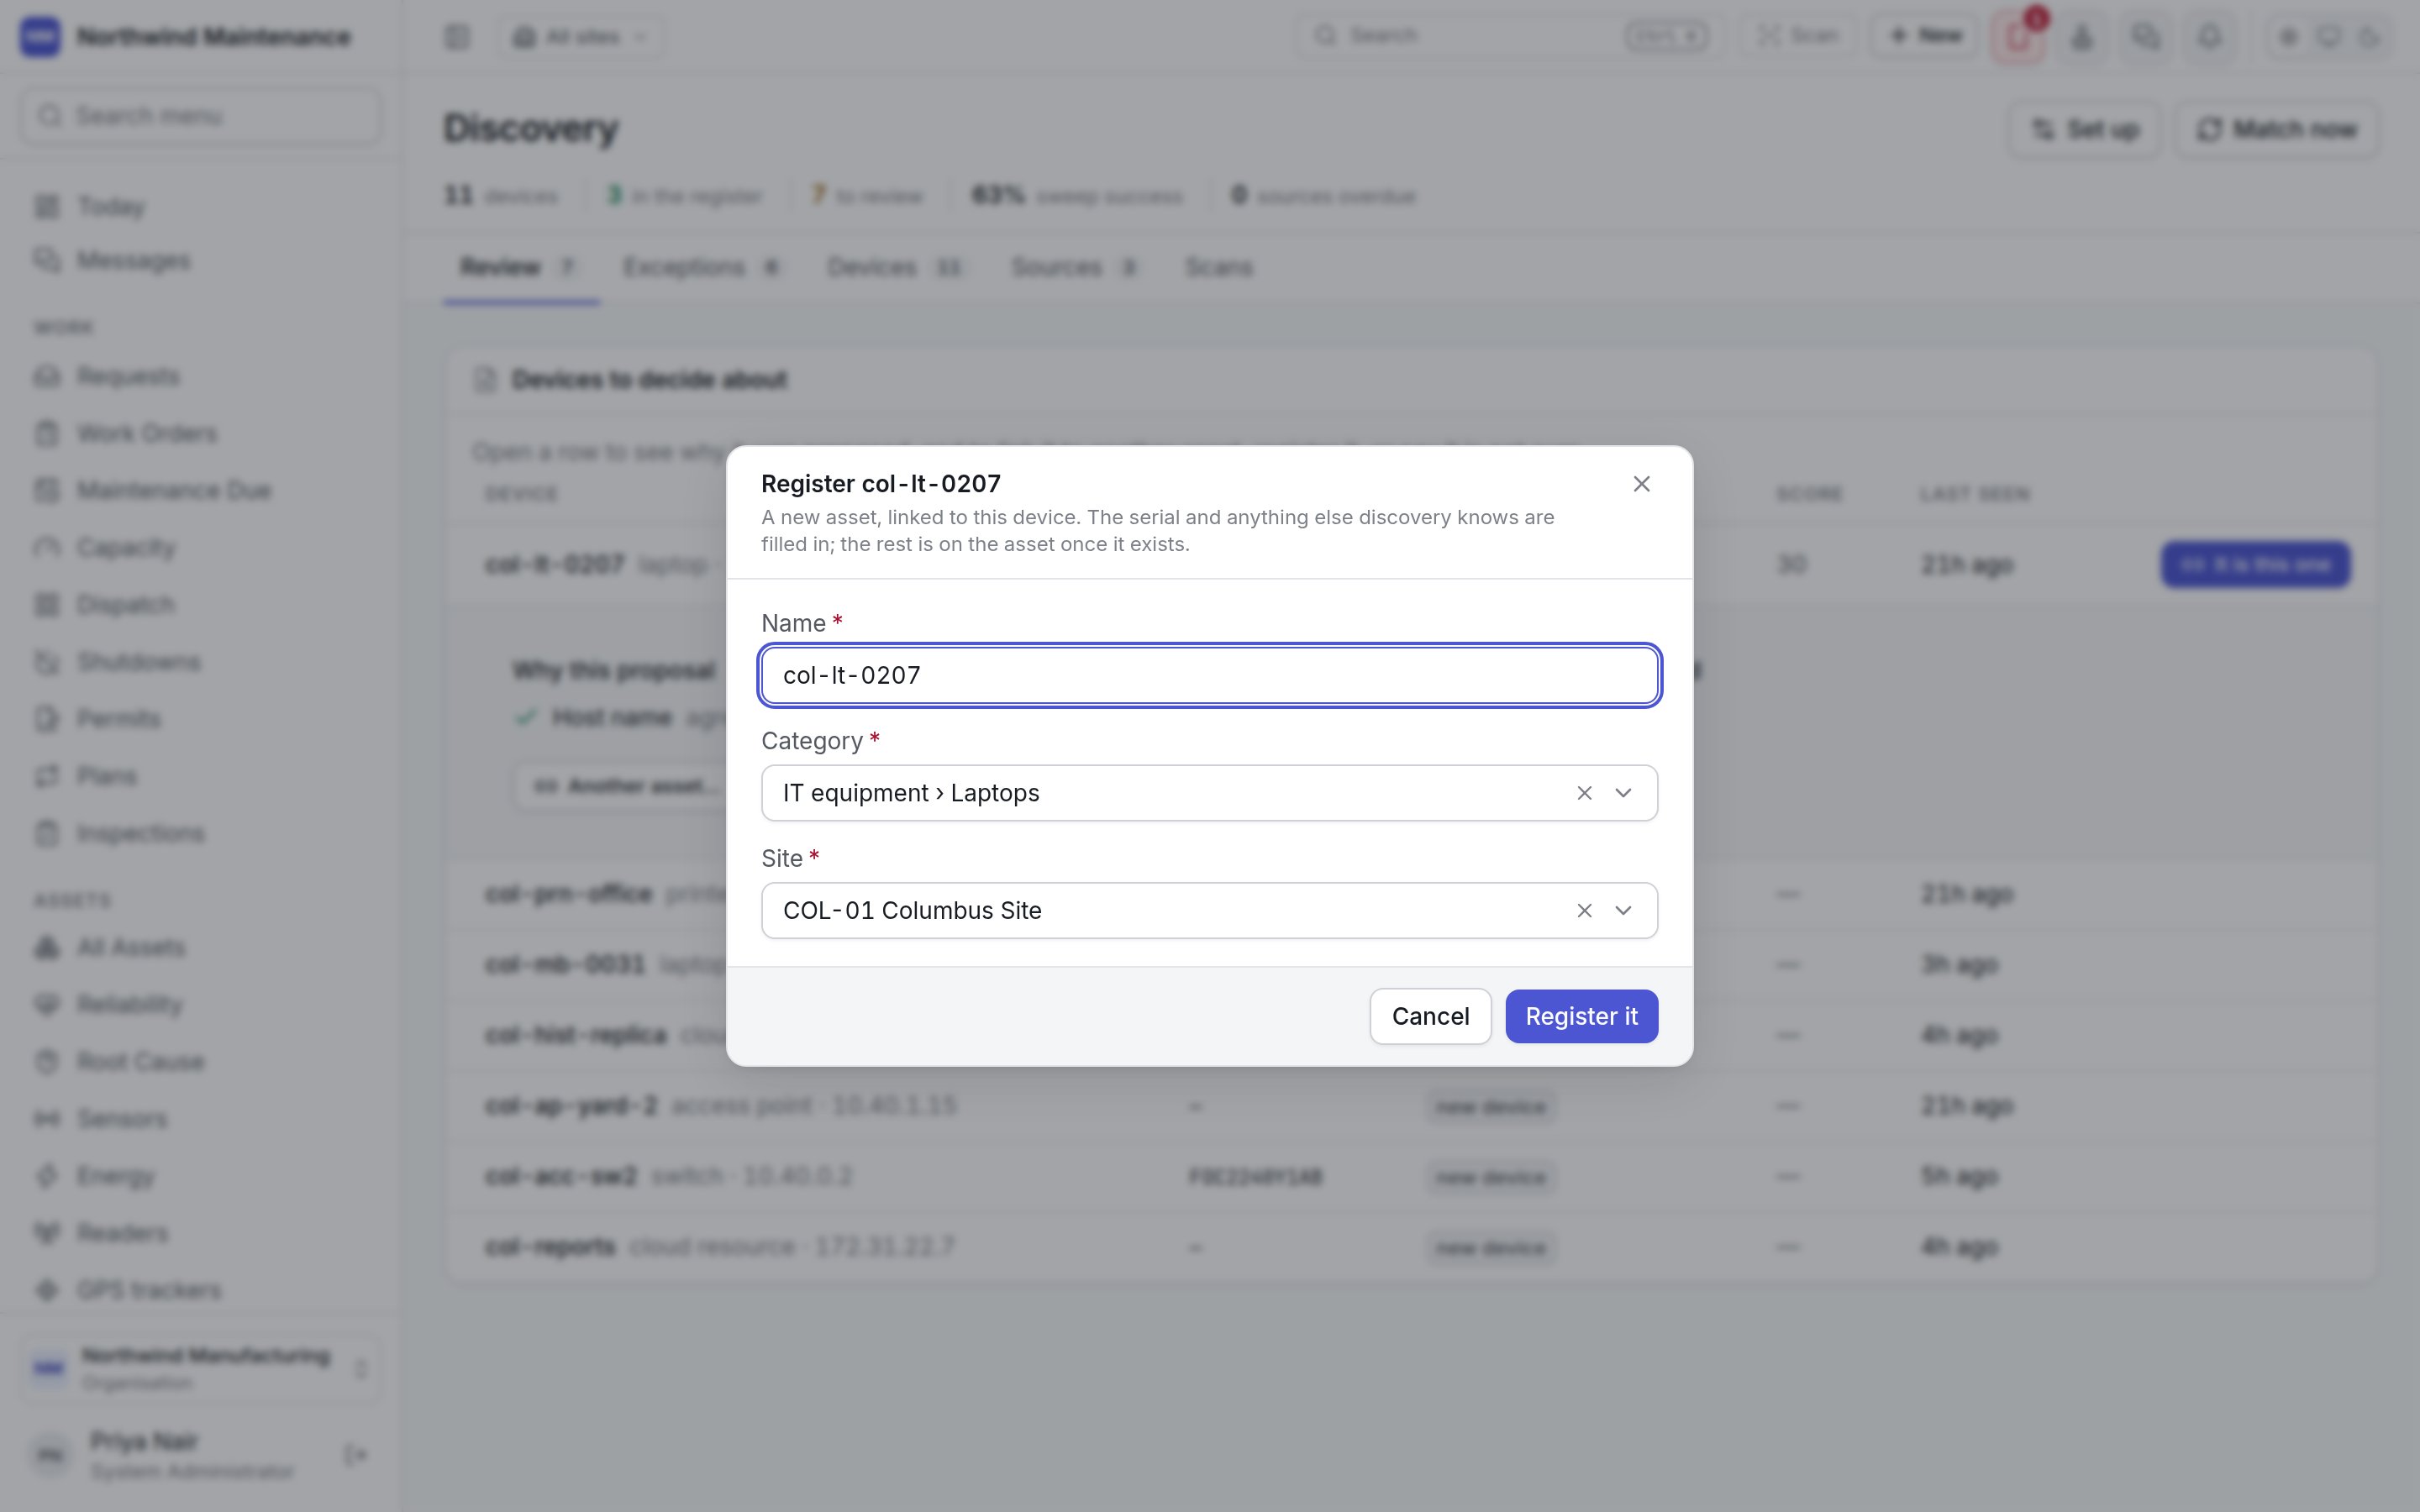Click the Register it button

[x=1581, y=1016]
